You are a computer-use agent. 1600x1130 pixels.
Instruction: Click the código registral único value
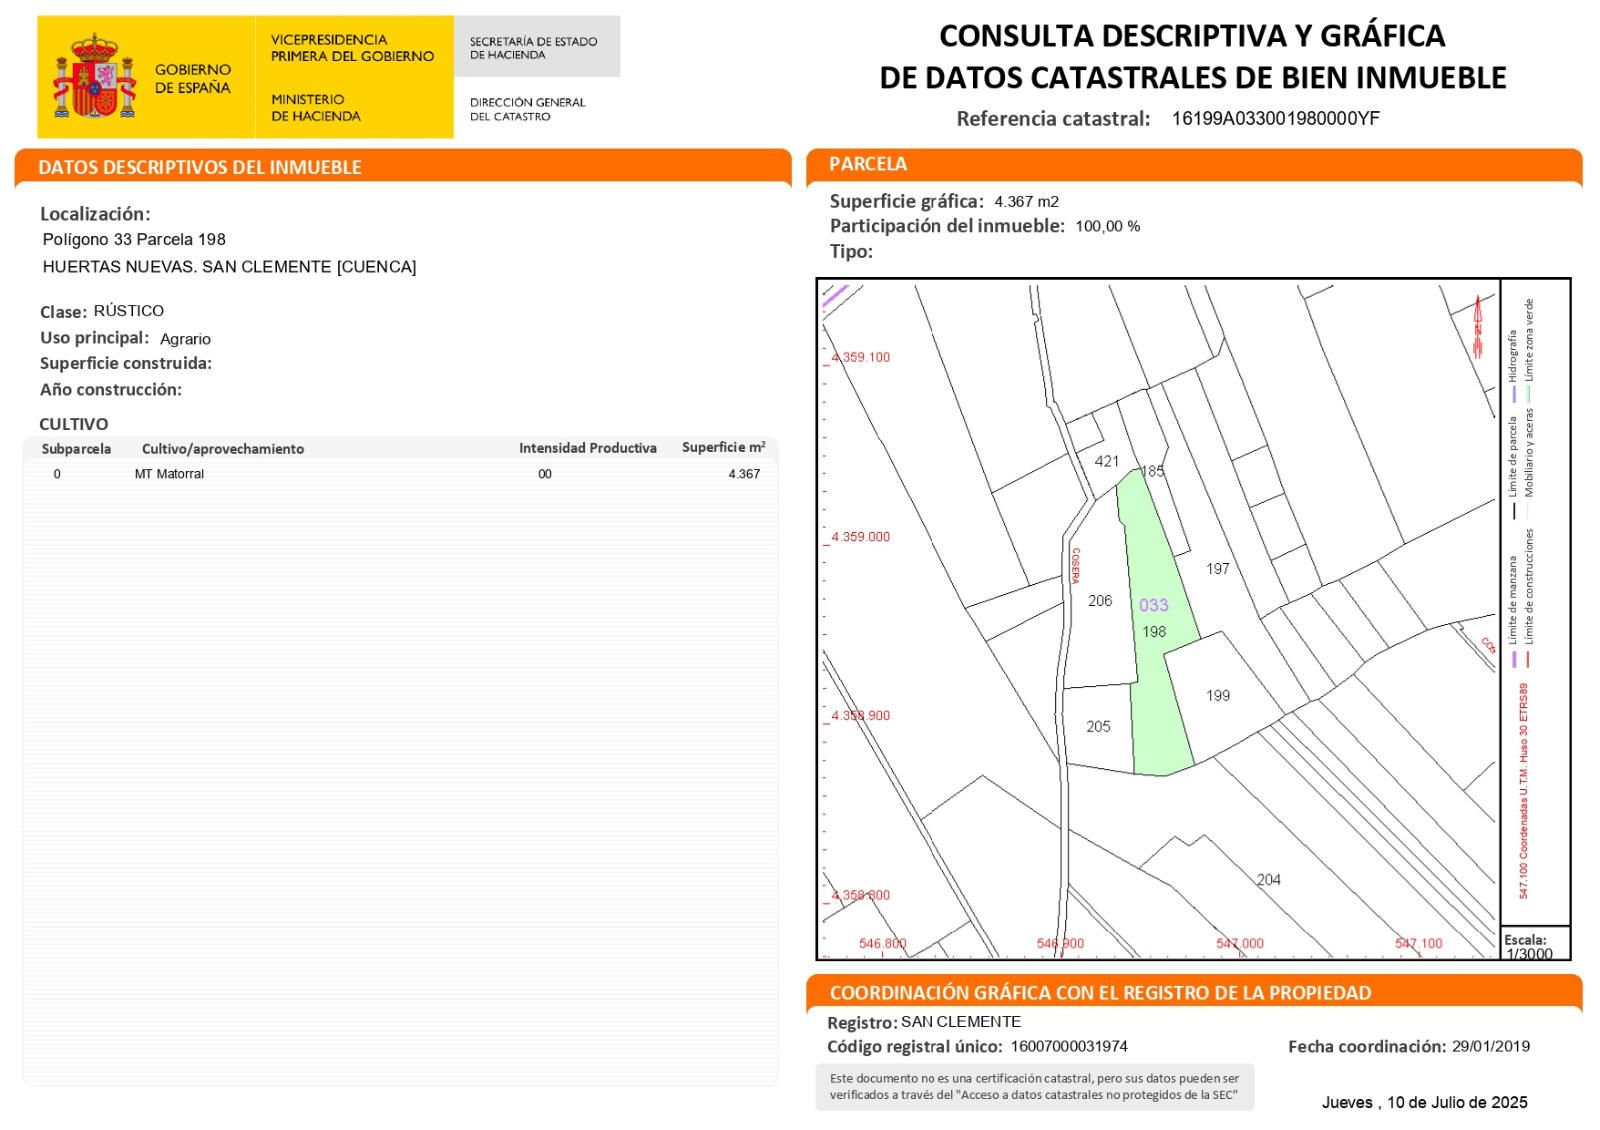(x=1069, y=1047)
